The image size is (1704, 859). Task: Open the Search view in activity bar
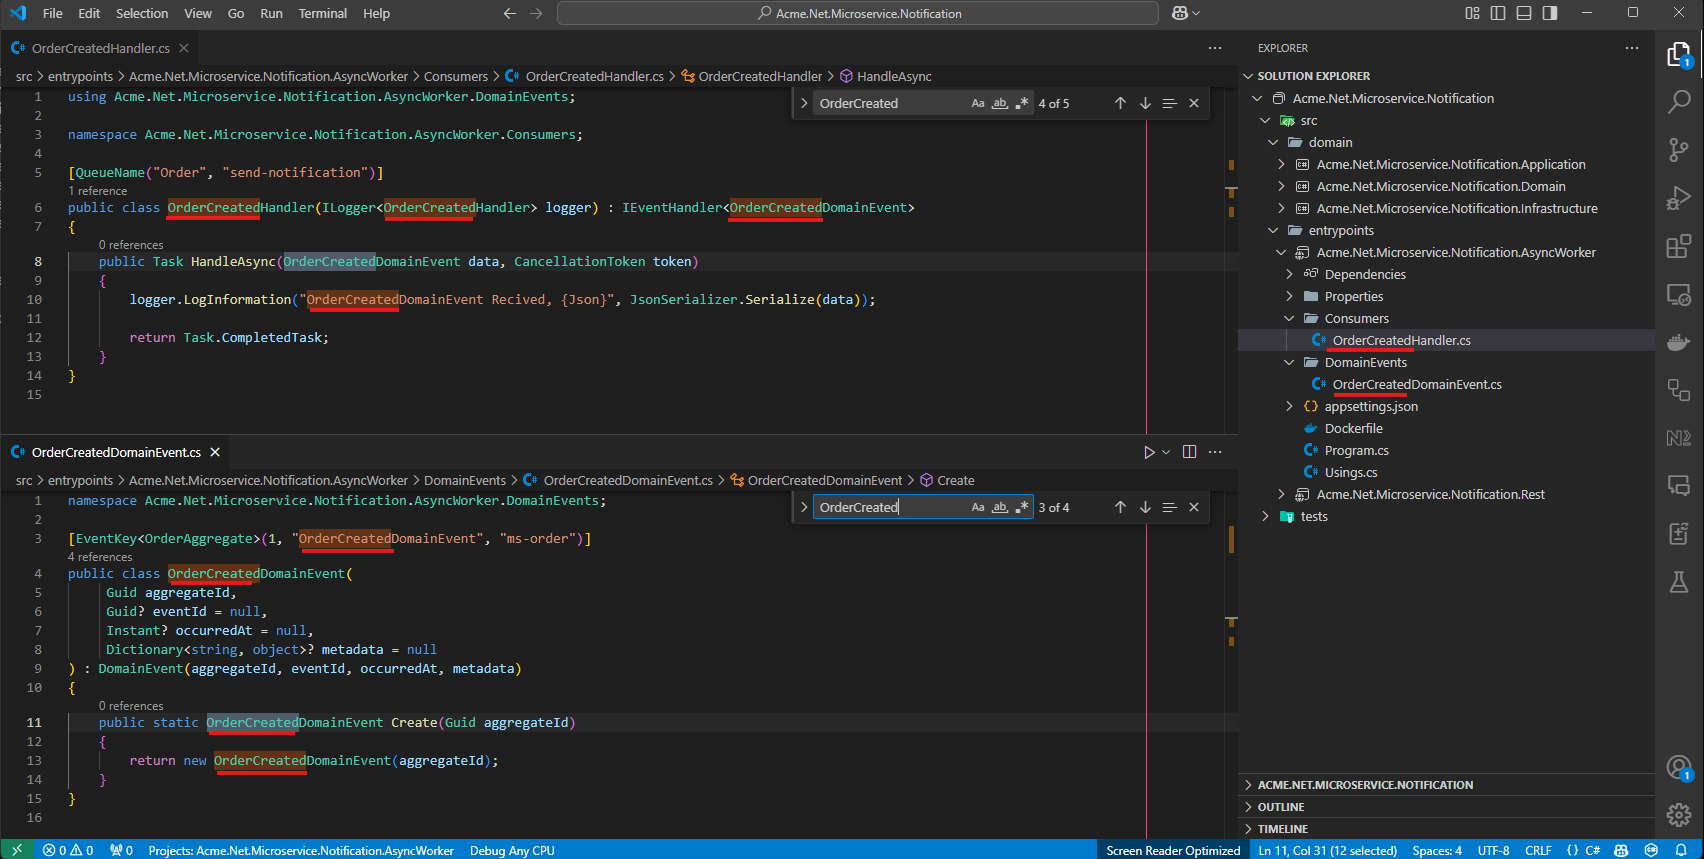coord(1679,102)
